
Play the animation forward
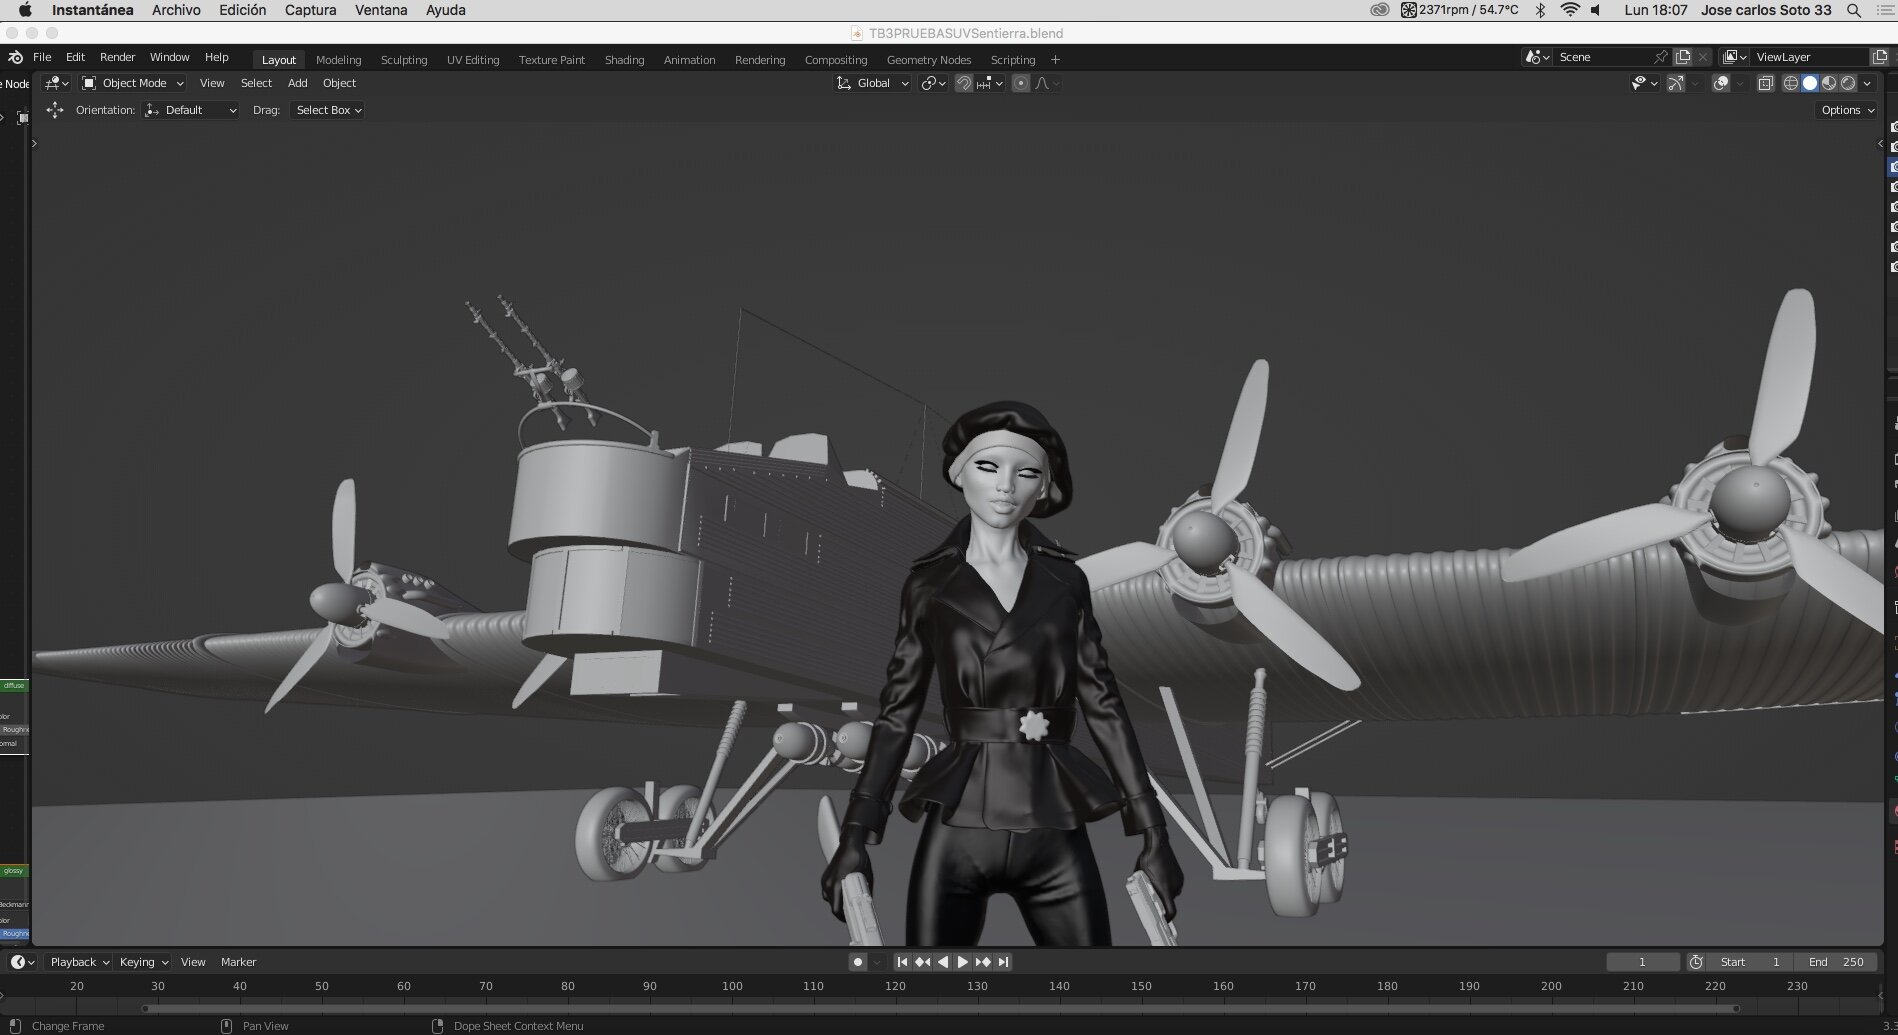click(962, 962)
